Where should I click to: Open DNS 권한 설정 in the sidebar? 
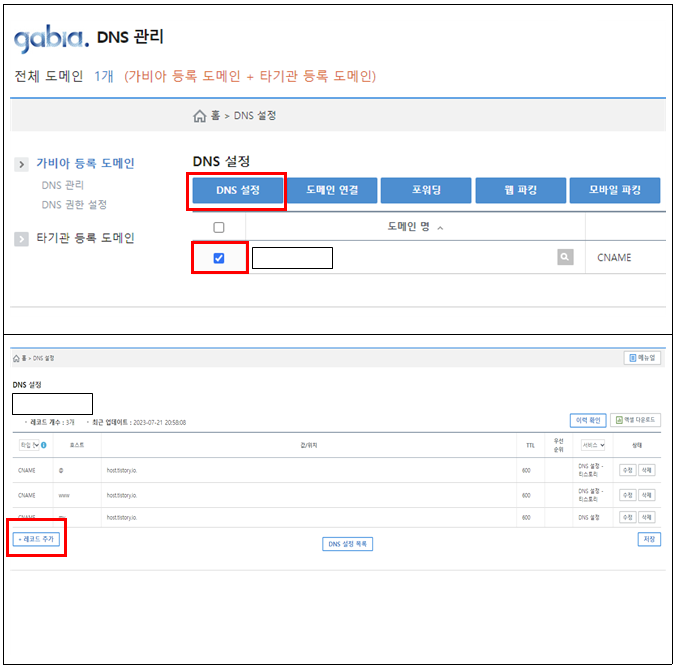pos(74,205)
